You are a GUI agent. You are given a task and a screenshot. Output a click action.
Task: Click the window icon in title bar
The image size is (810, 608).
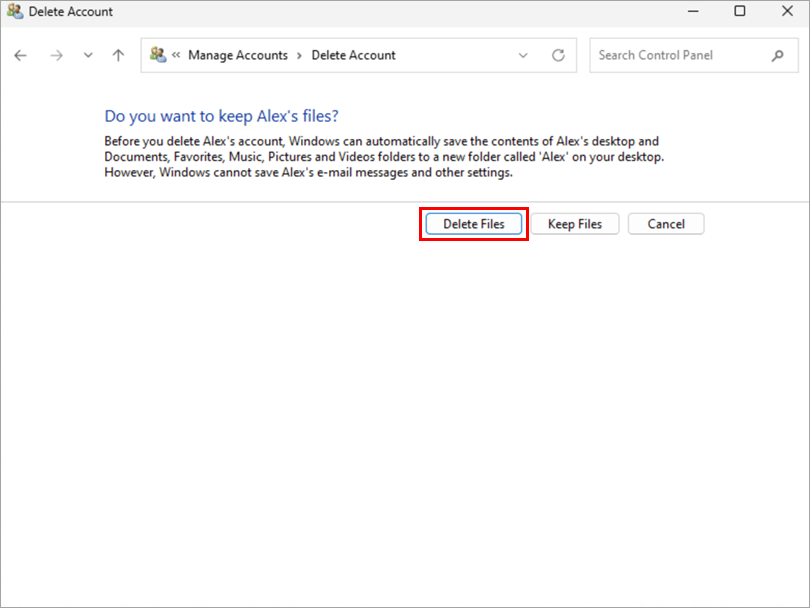pyautogui.click(x=14, y=12)
